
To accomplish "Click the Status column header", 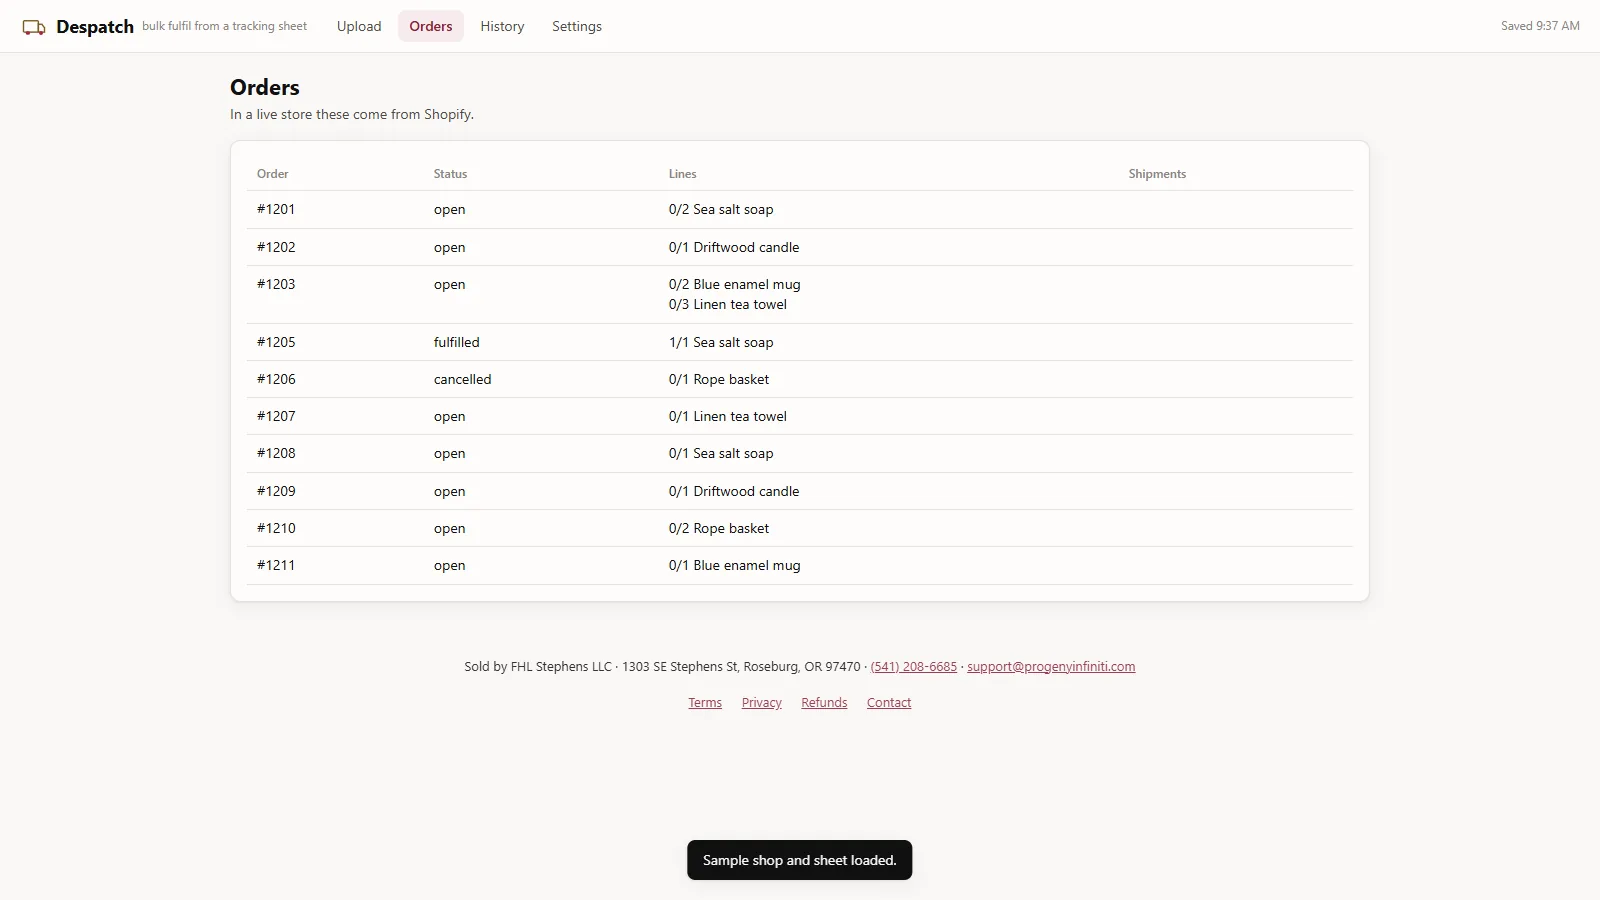I will [450, 174].
